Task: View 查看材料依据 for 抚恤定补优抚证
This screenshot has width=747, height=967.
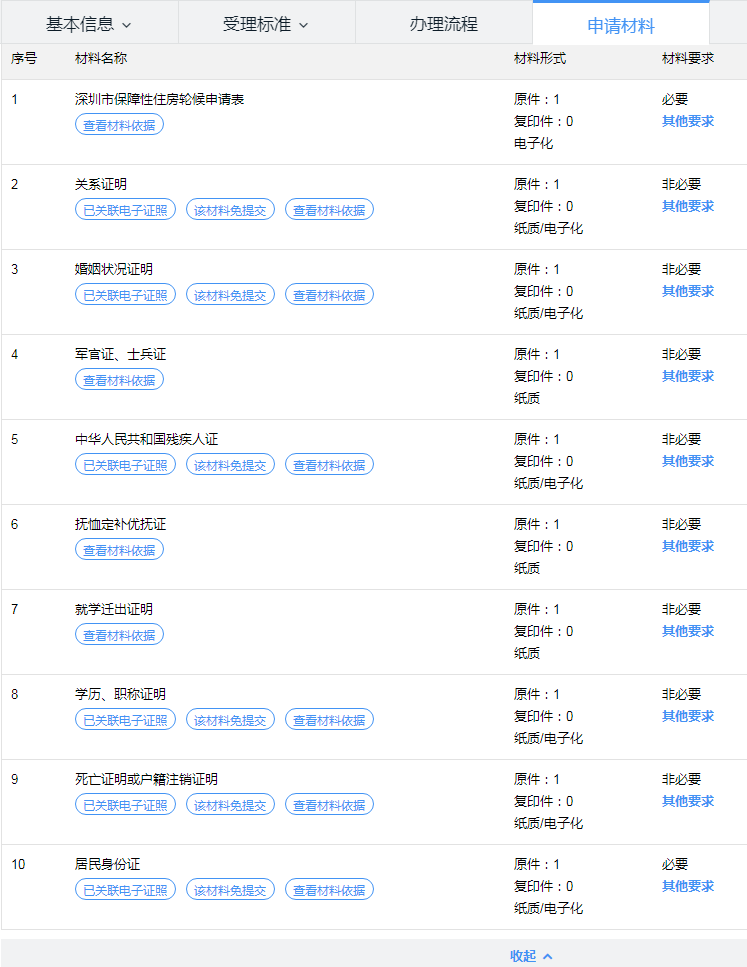Action: coord(119,551)
